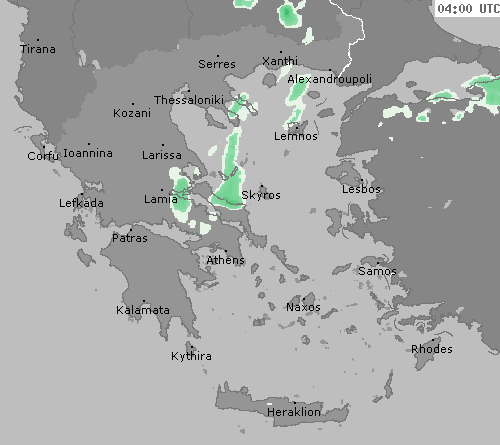Click the Kalamata city label

pos(143,310)
